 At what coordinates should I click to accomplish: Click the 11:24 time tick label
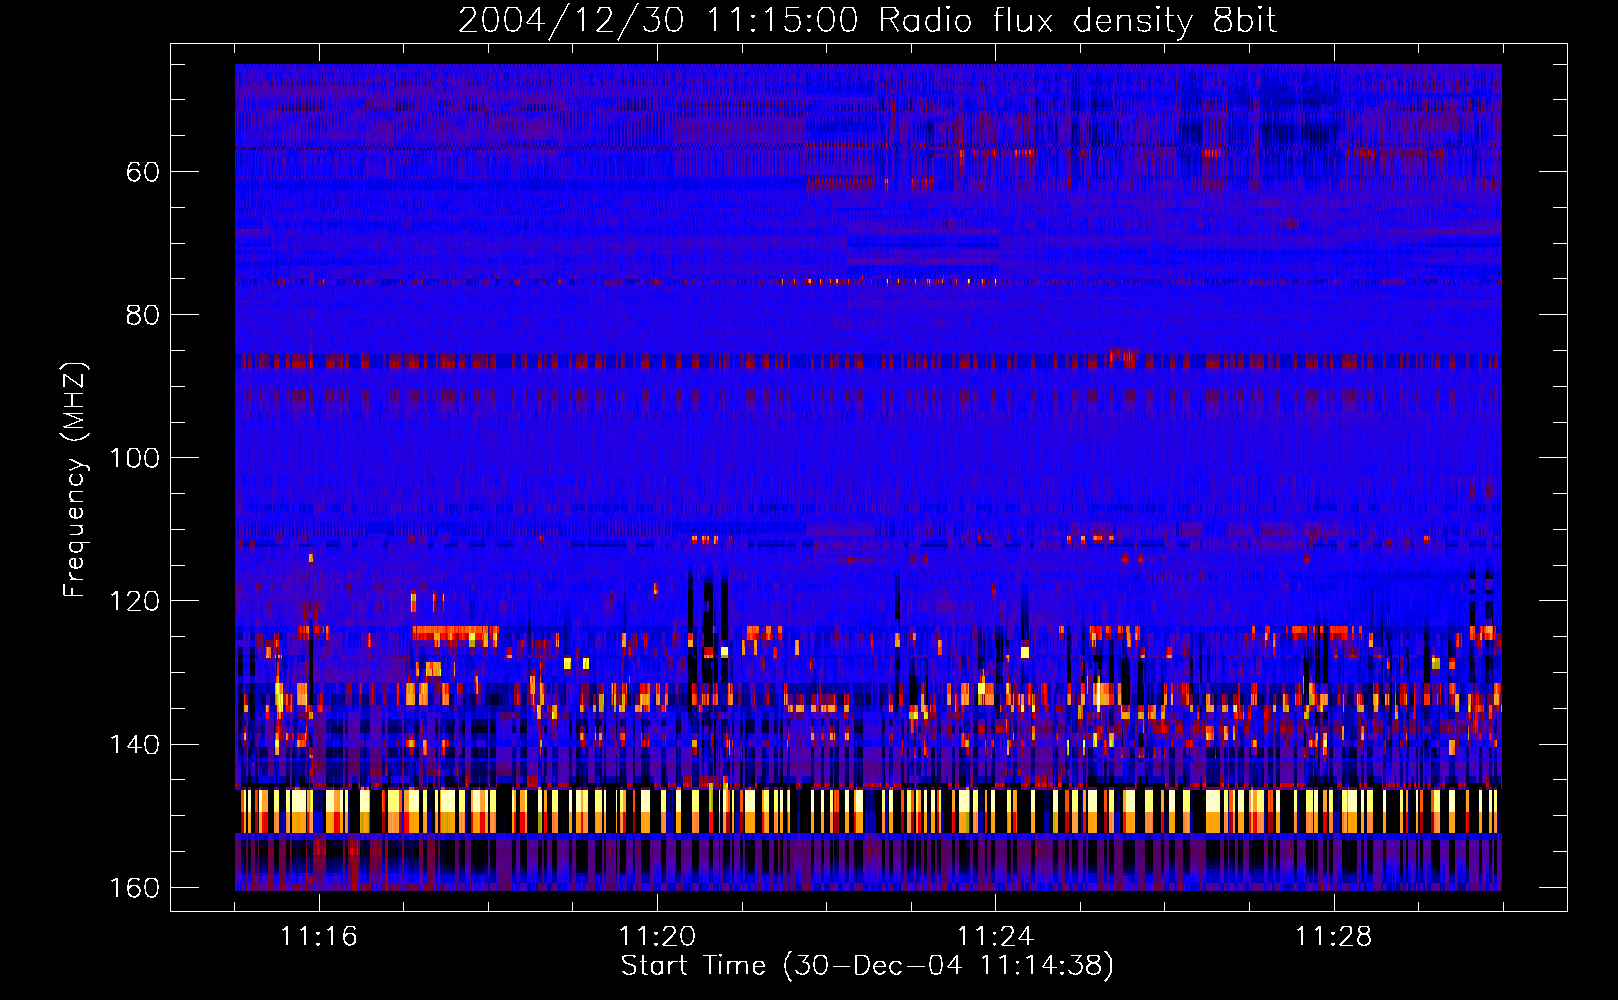click(995, 937)
